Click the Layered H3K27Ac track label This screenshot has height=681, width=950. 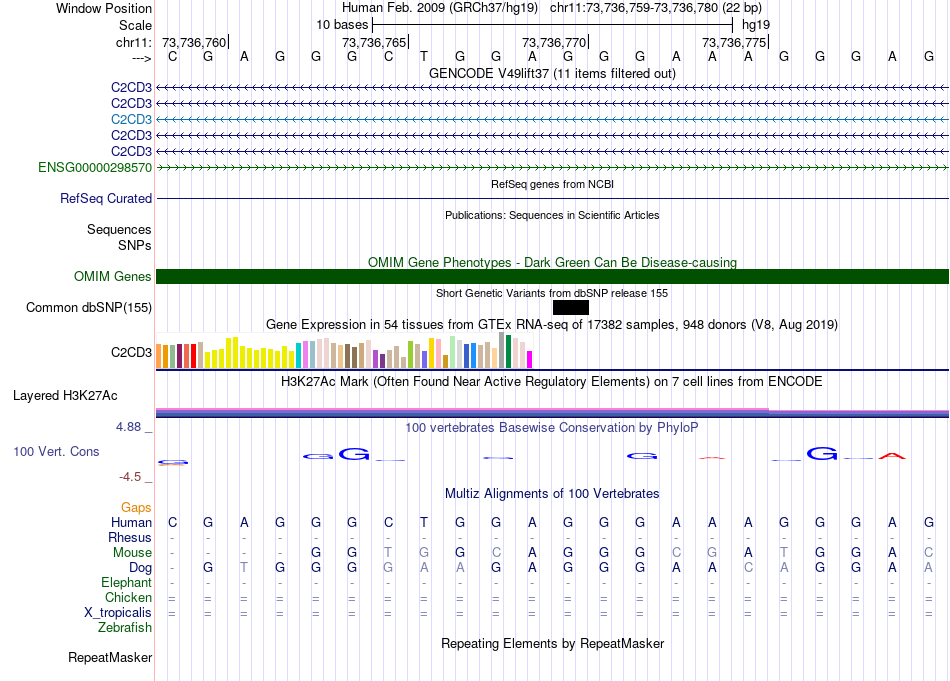click(65, 396)
